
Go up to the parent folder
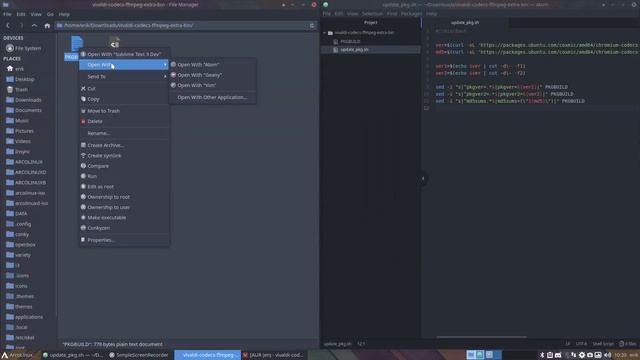[x=34, y=25]
